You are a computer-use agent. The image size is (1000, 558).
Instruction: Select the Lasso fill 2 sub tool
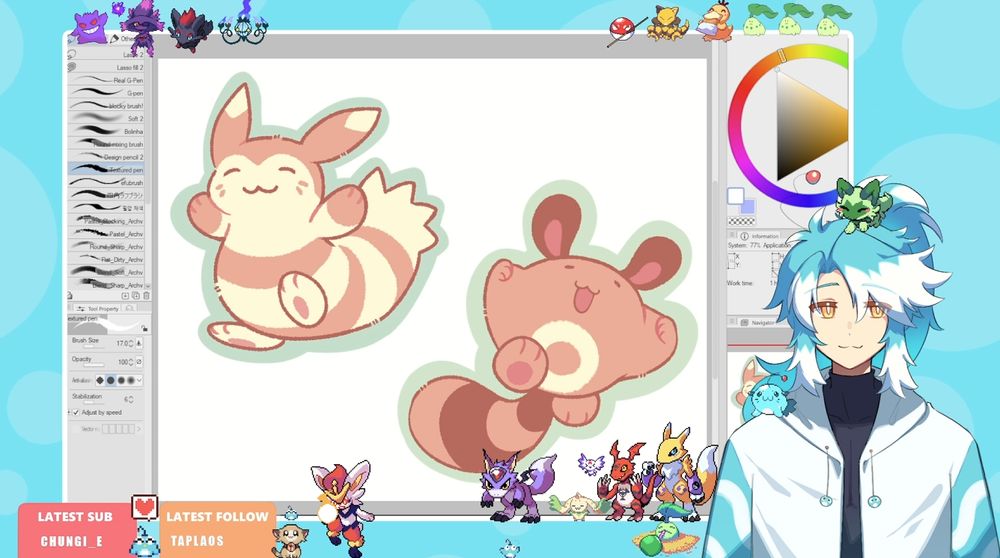pyautogui.click(x=106, y=67)
